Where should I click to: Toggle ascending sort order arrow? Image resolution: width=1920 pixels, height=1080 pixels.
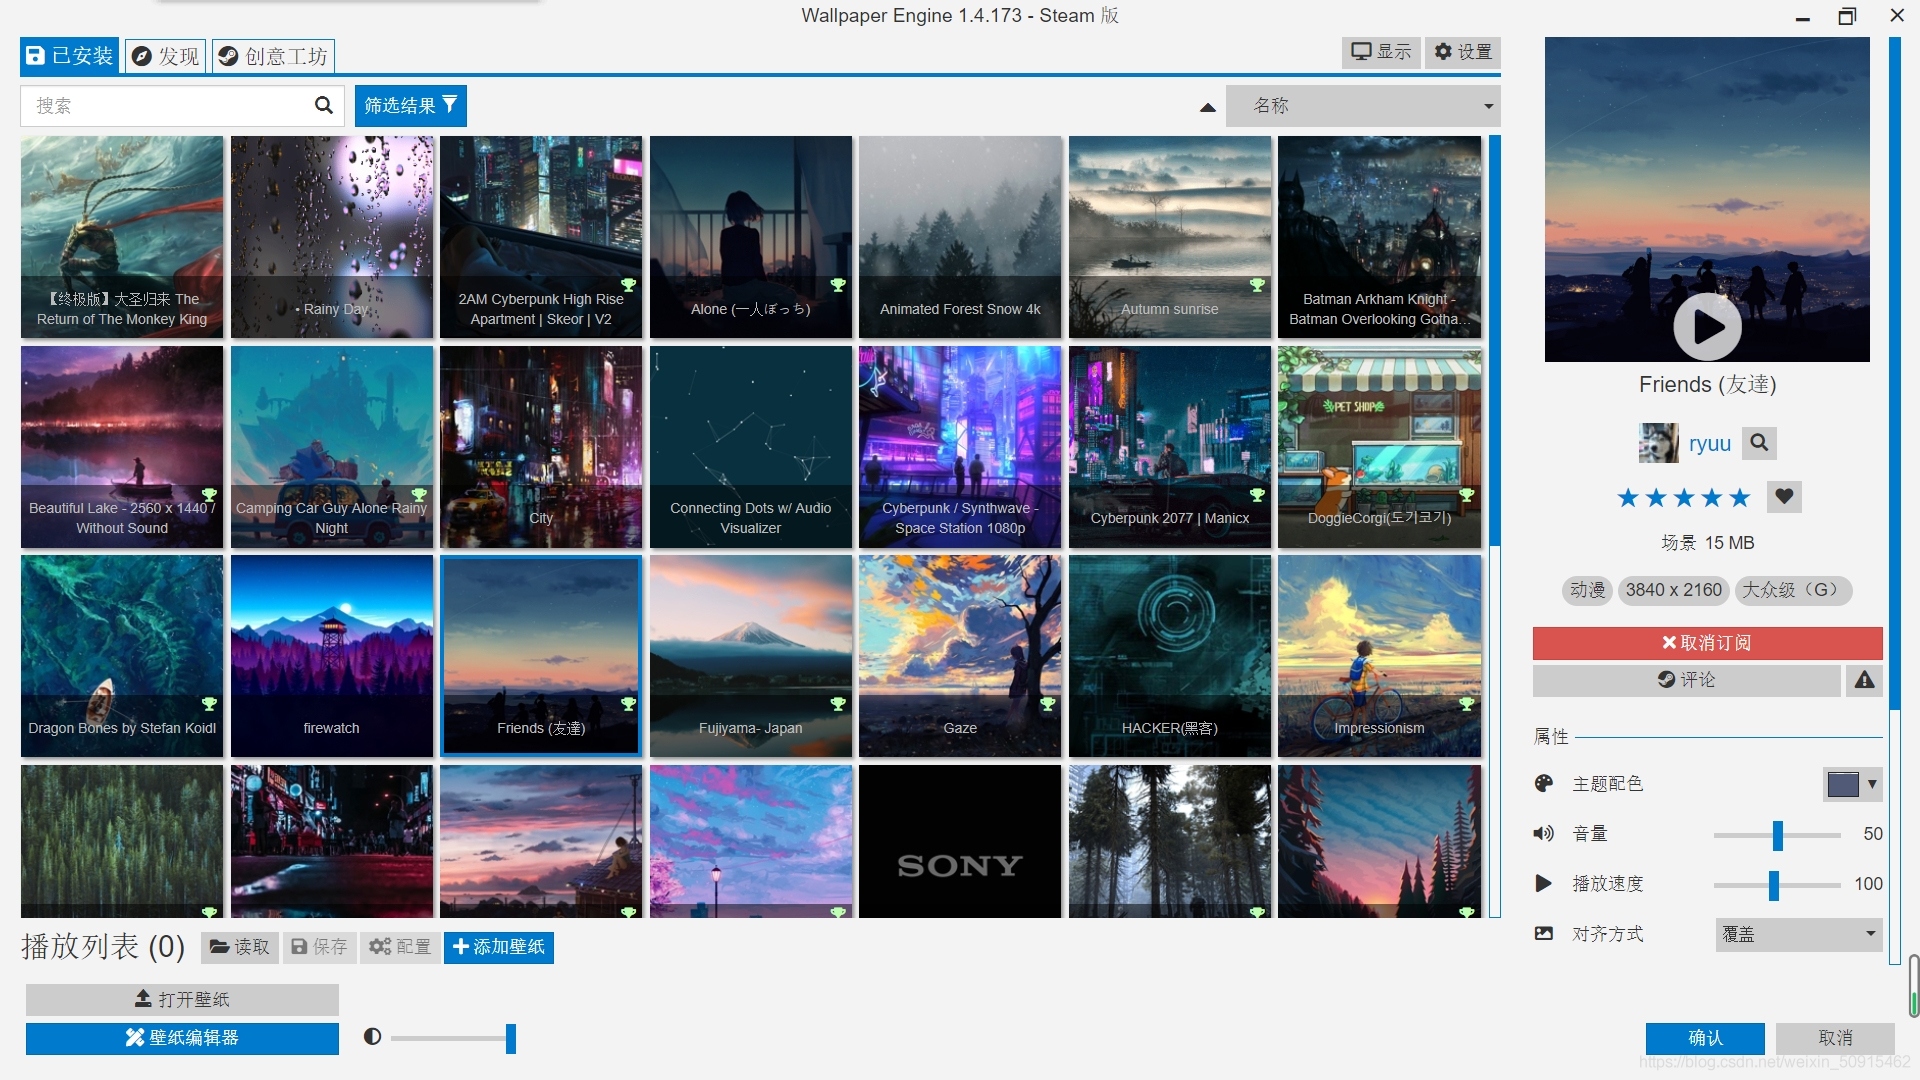click(x=1207, y=107)
